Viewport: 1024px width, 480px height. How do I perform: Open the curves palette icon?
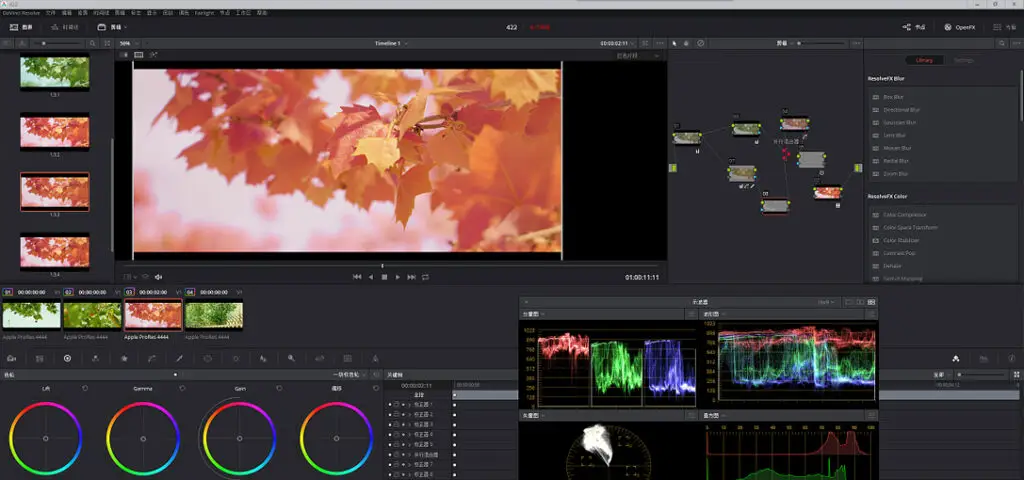(151, 358)
